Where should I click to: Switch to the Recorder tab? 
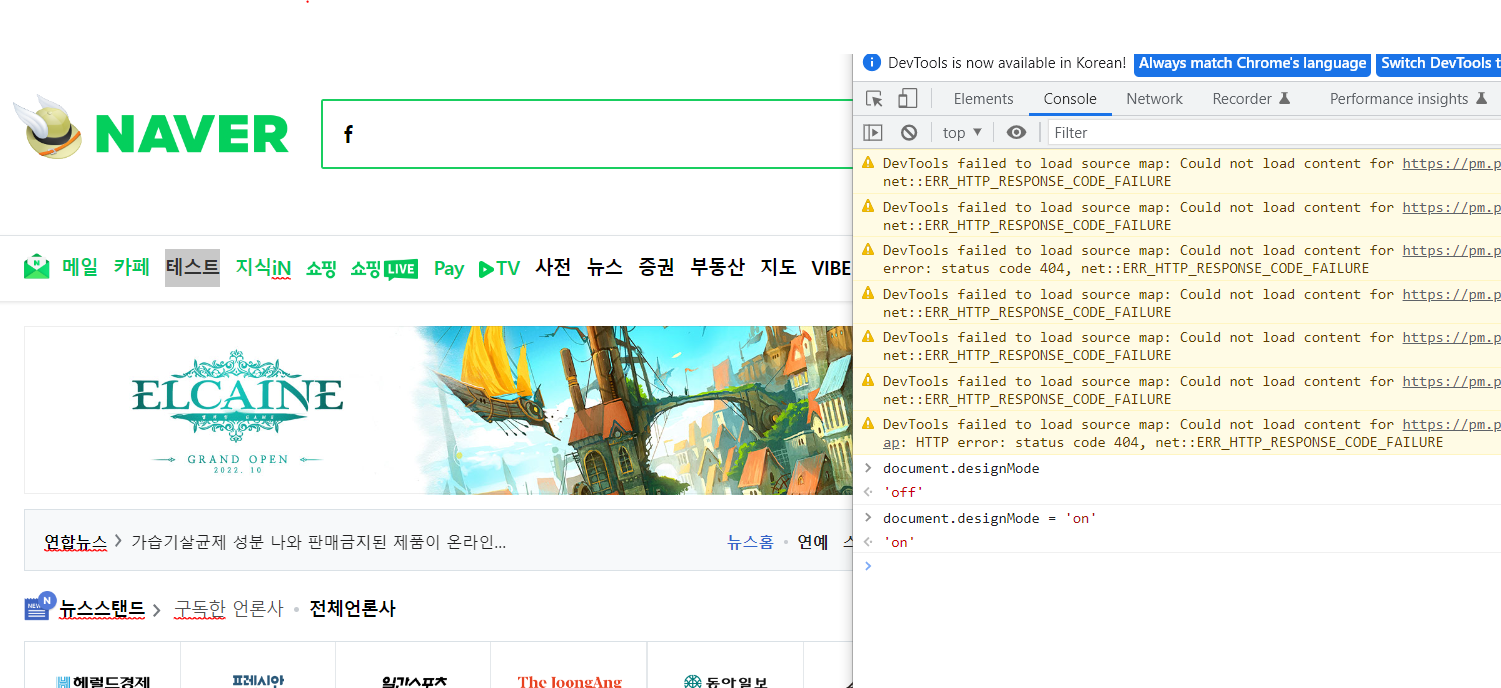tap(1251, 99)
